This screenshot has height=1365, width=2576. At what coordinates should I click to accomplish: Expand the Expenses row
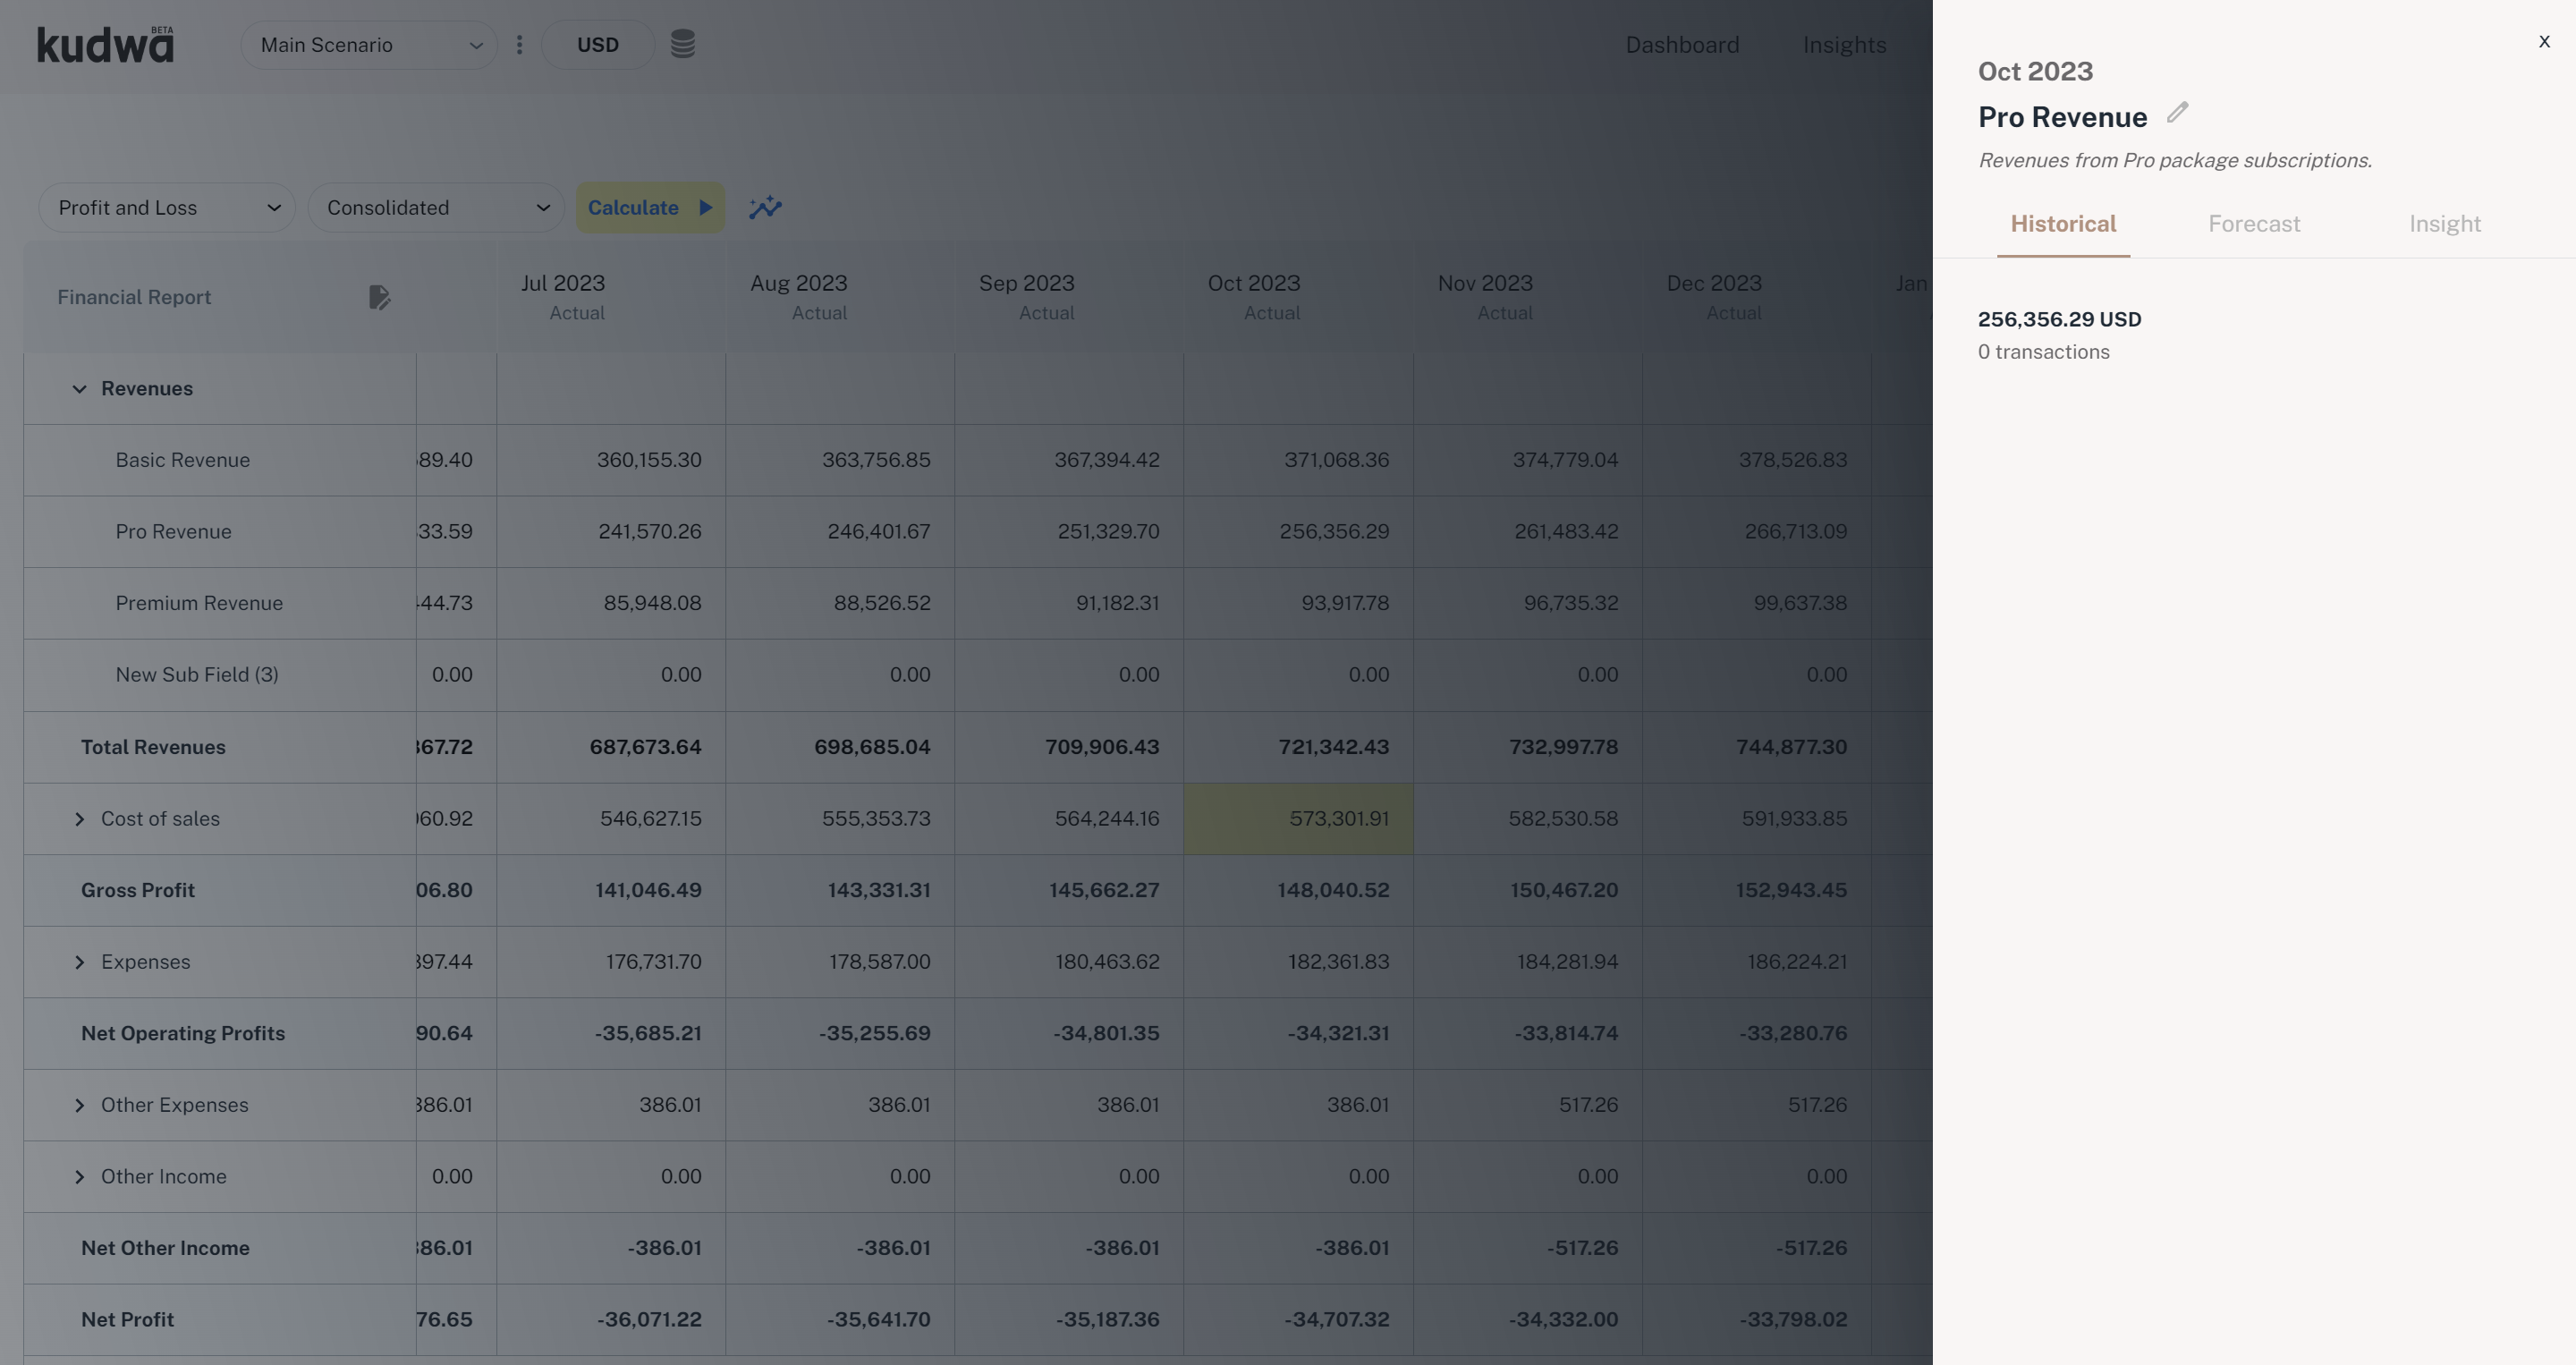coord(80,962)
